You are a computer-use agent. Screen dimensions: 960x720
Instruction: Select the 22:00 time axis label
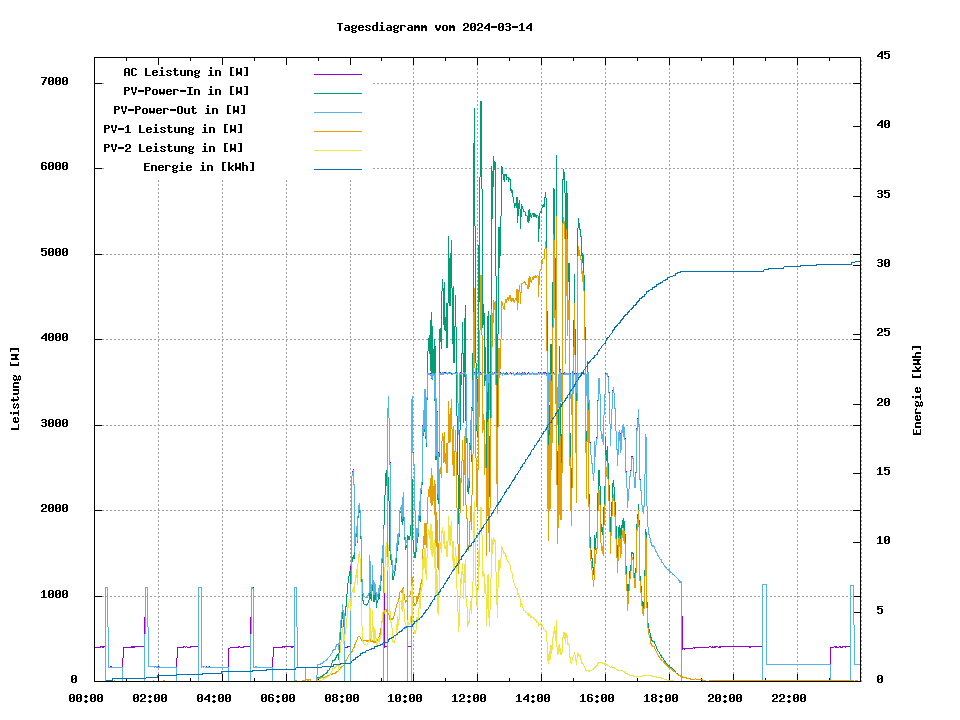coord(788,698)
